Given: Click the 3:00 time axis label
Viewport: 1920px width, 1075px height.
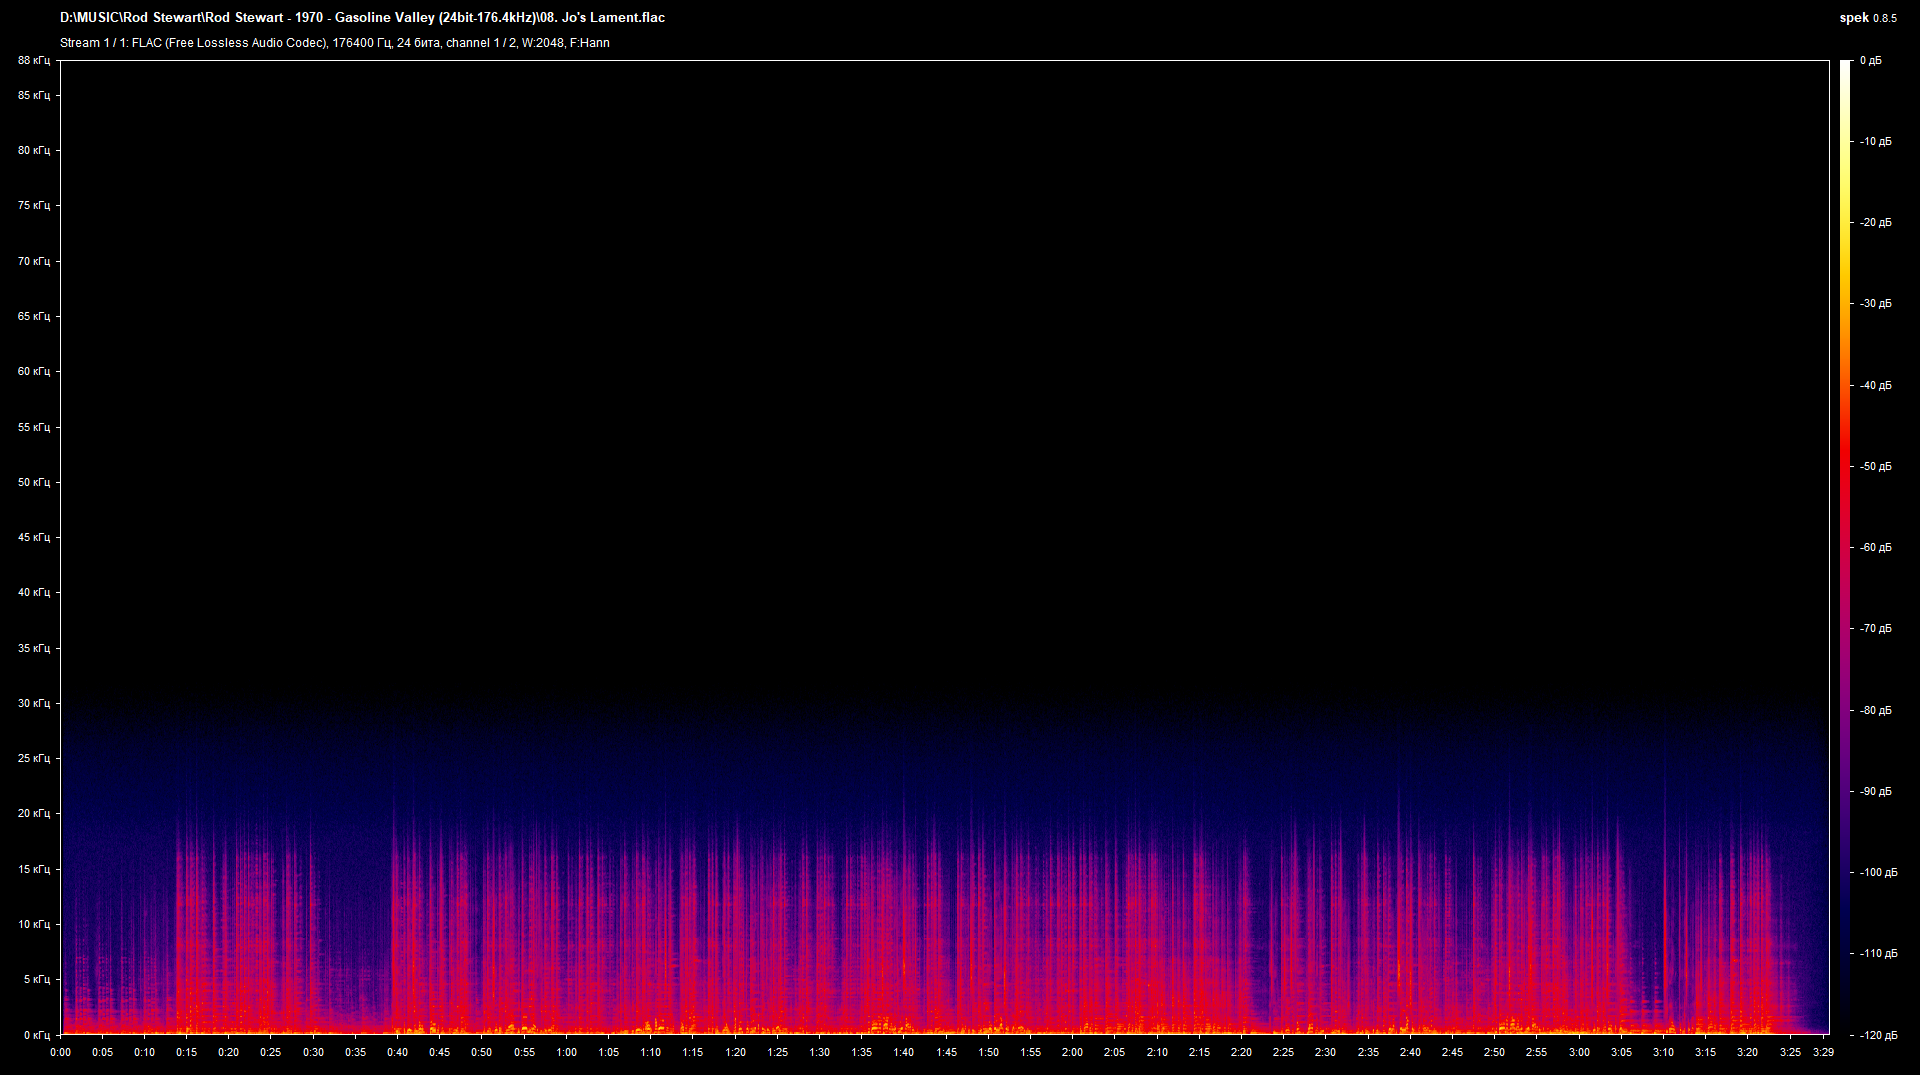Looking at the screenshot, I should [x=1579, y=1052].
